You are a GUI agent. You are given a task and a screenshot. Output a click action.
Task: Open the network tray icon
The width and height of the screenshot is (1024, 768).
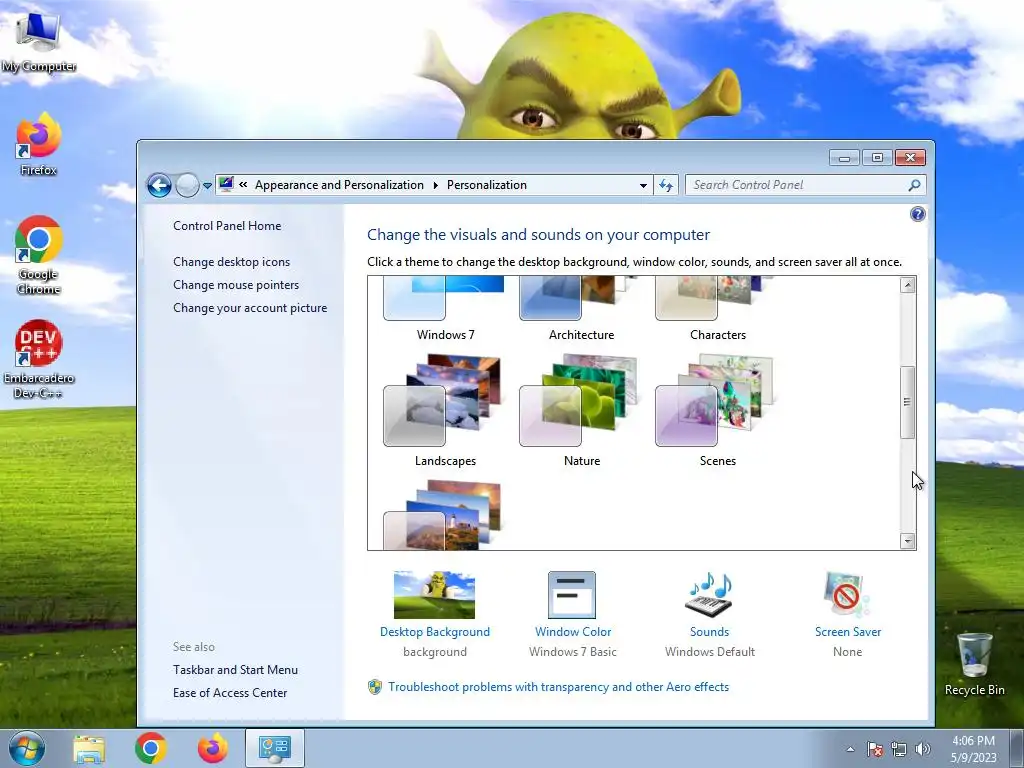pyautogui.click(x=899, y=749)
